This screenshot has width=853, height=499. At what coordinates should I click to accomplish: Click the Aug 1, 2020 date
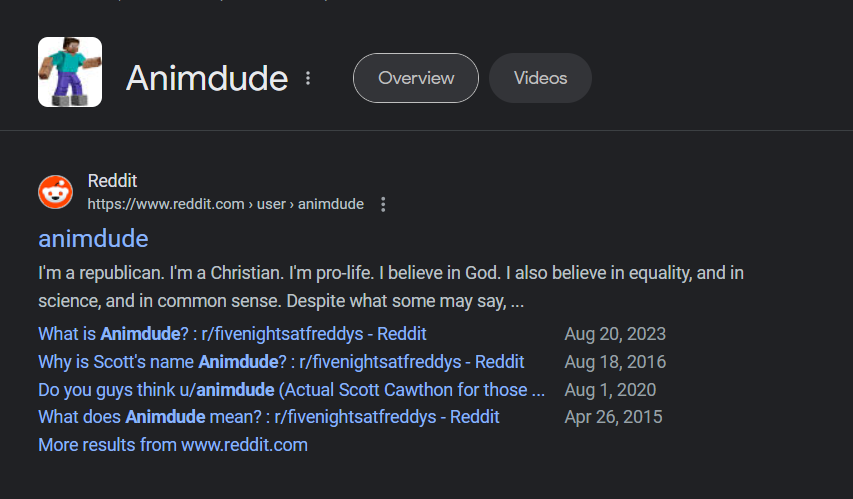pos(610,389)
